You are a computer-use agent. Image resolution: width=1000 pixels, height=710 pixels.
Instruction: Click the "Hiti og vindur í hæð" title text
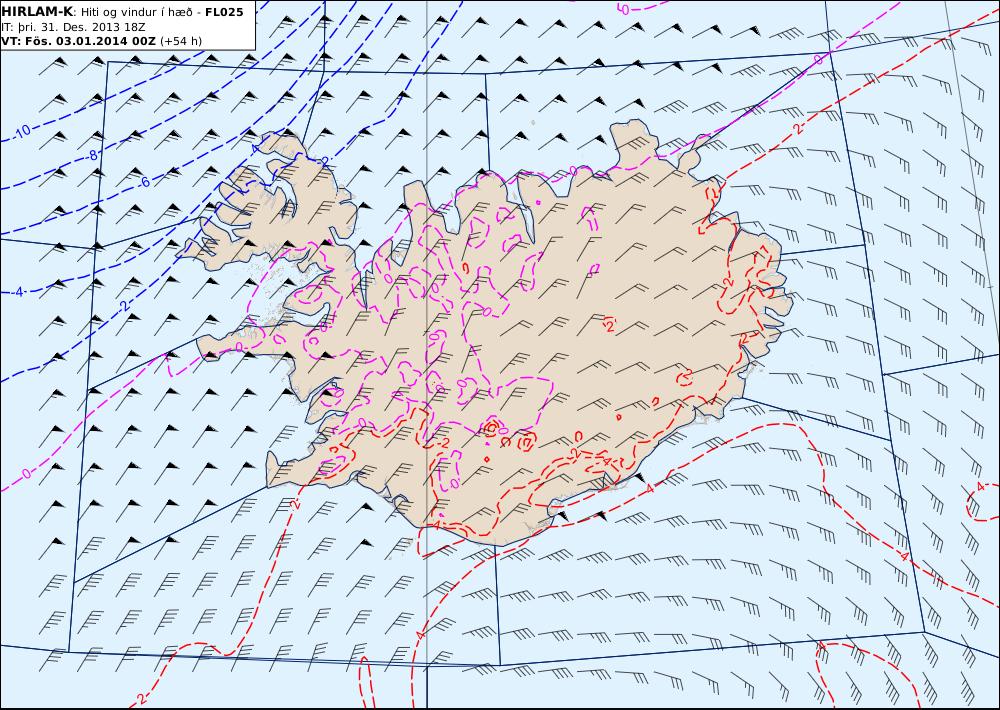point(136,12)
